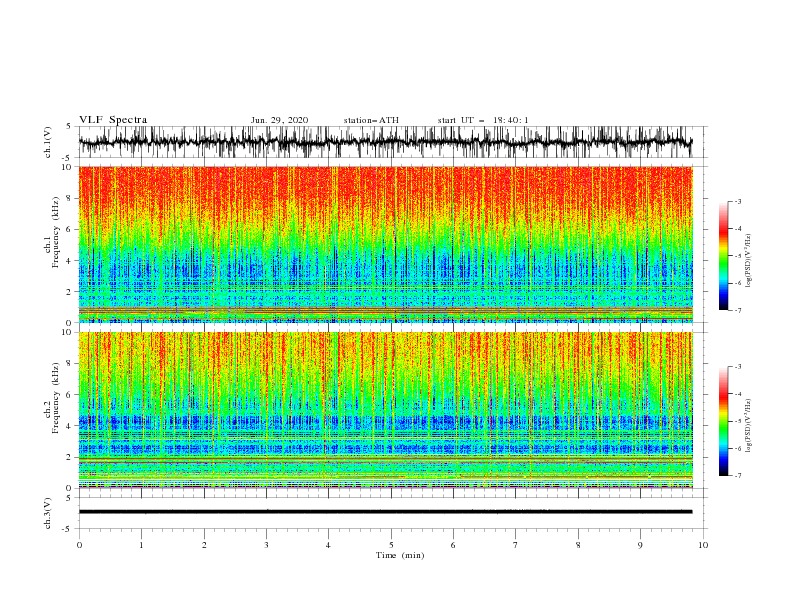Click the "station=ATH" header label
Image resolution: width=792 pixels, height=612 pixels.
coord(371,120)
